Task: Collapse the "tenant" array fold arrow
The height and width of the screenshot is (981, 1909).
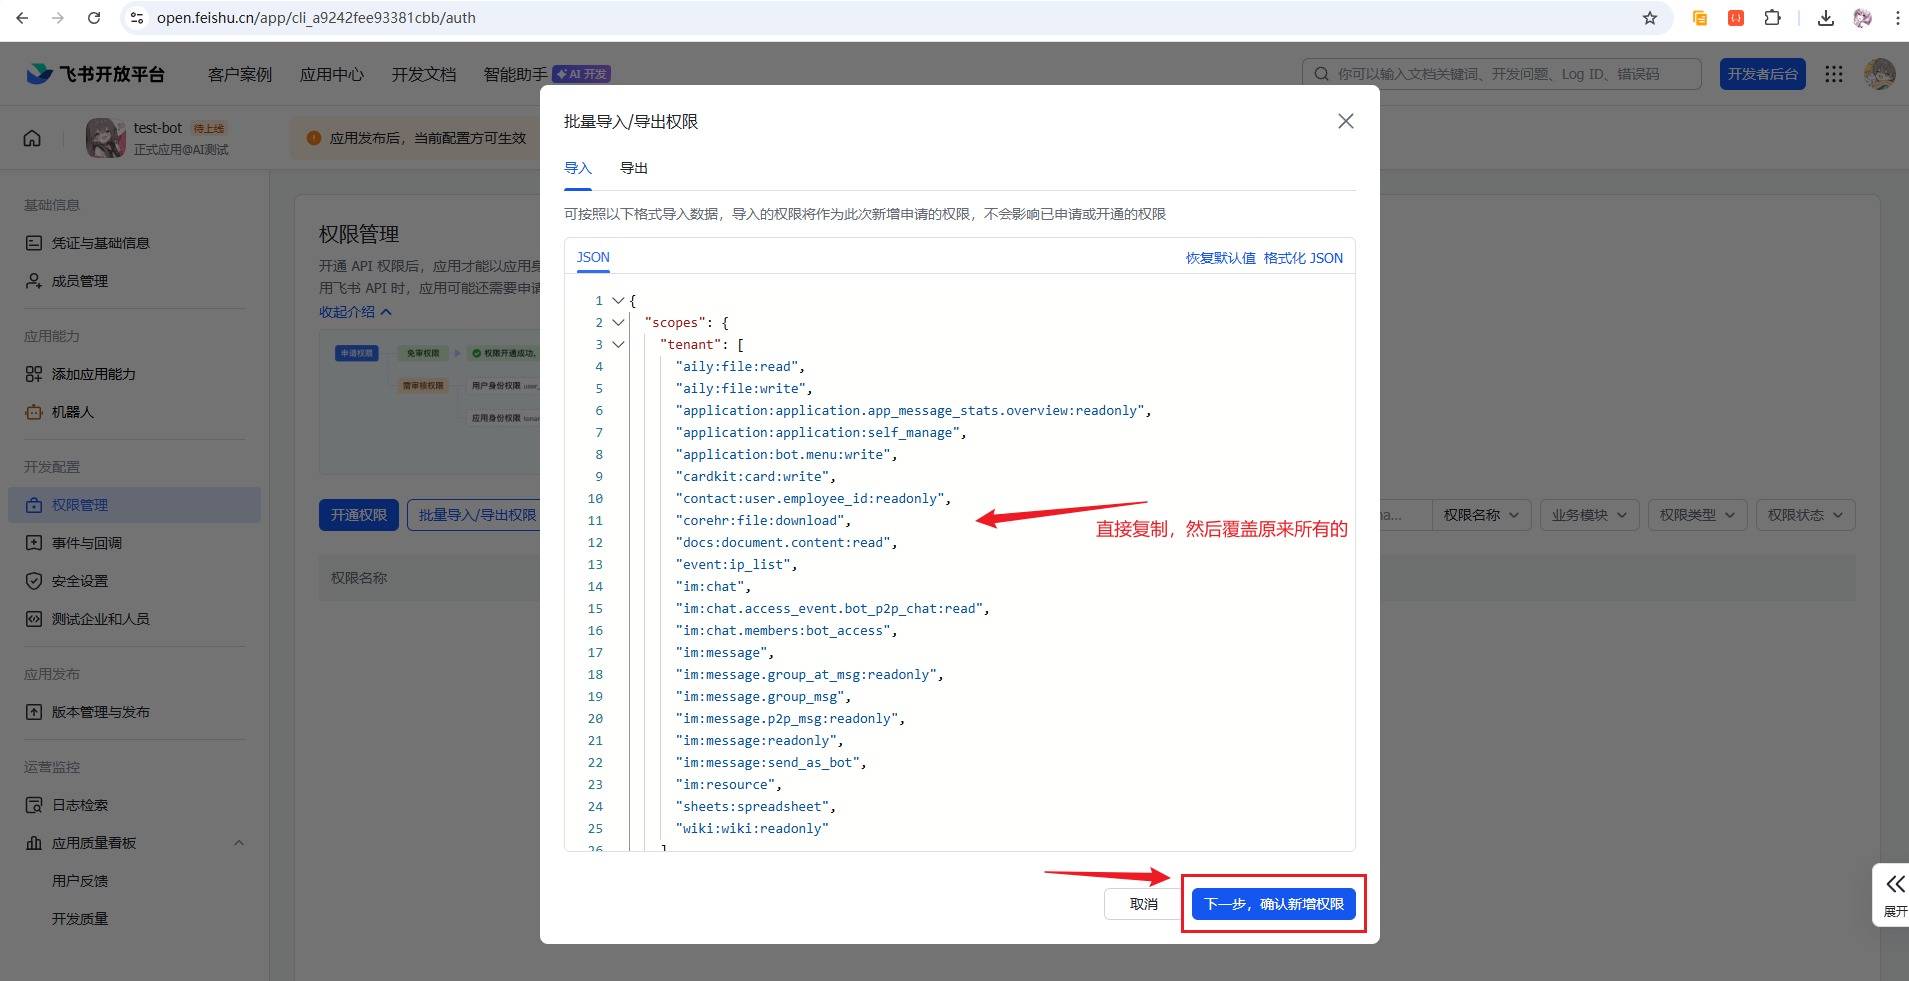Action: pyautogui.click(x=618, y=344)
